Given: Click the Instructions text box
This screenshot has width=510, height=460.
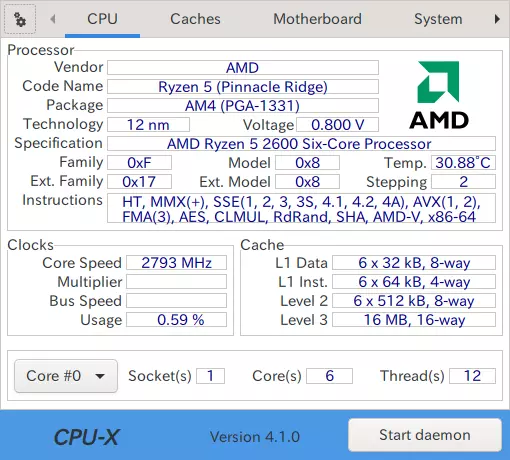Looking at the screenshot, I should coord(301,208).
